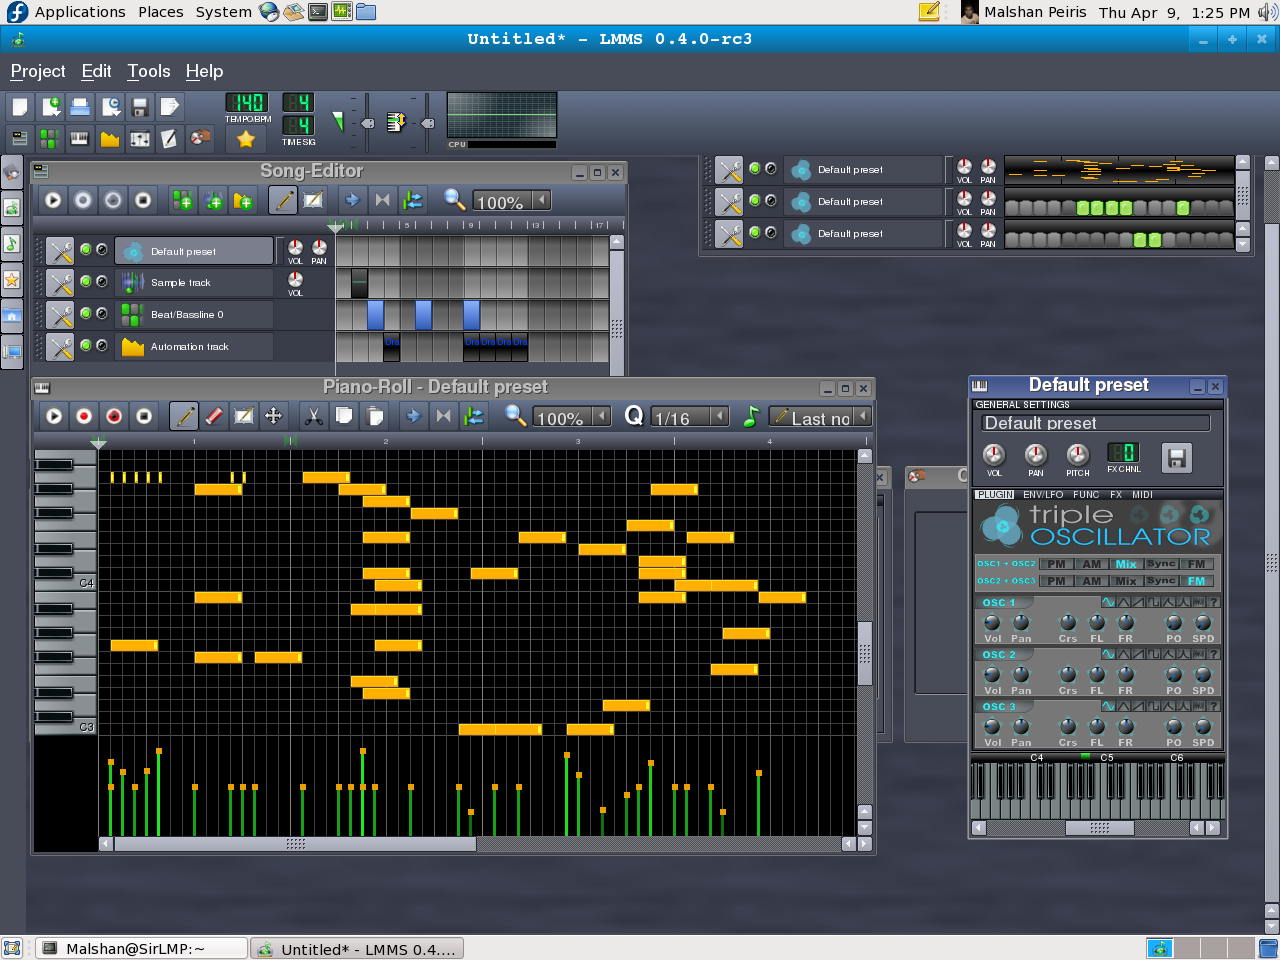The height and width of the screenshot is (960, 1280).
Task: Toggle the Automation track green mute LED
Action: click(86, 346)
